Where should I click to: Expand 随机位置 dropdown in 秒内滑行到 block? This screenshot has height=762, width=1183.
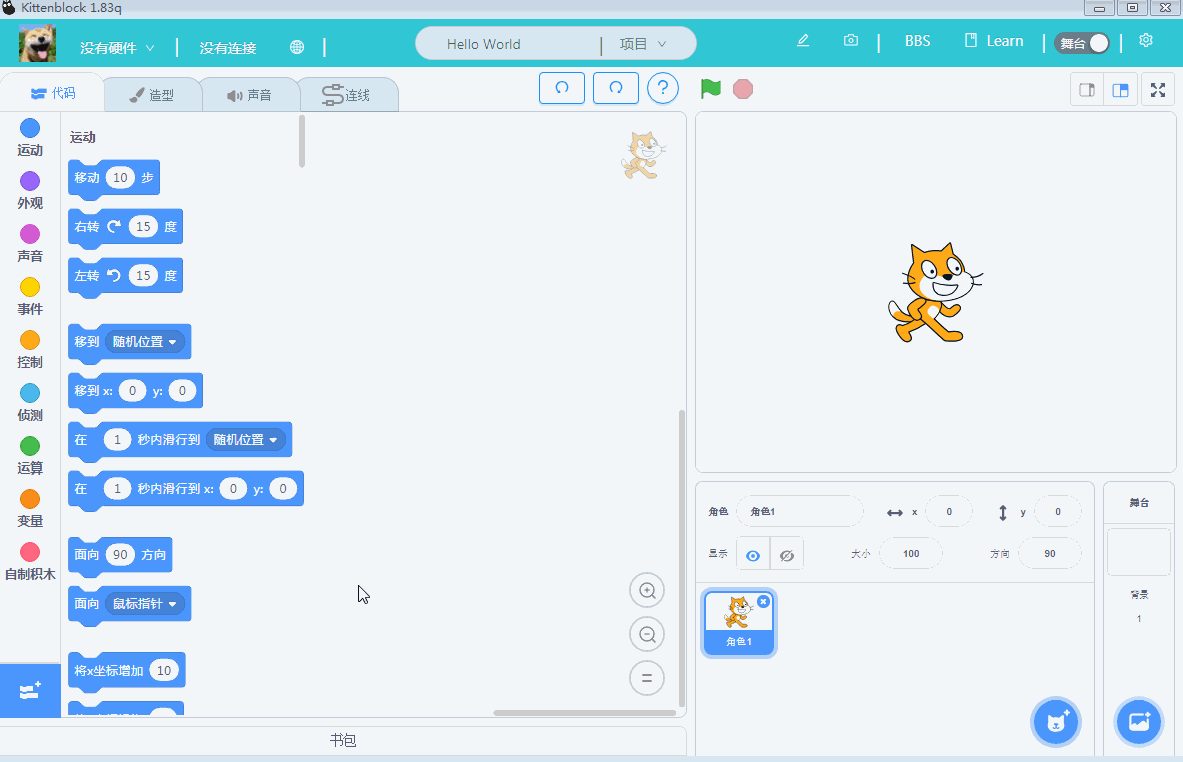coord(245,439)
